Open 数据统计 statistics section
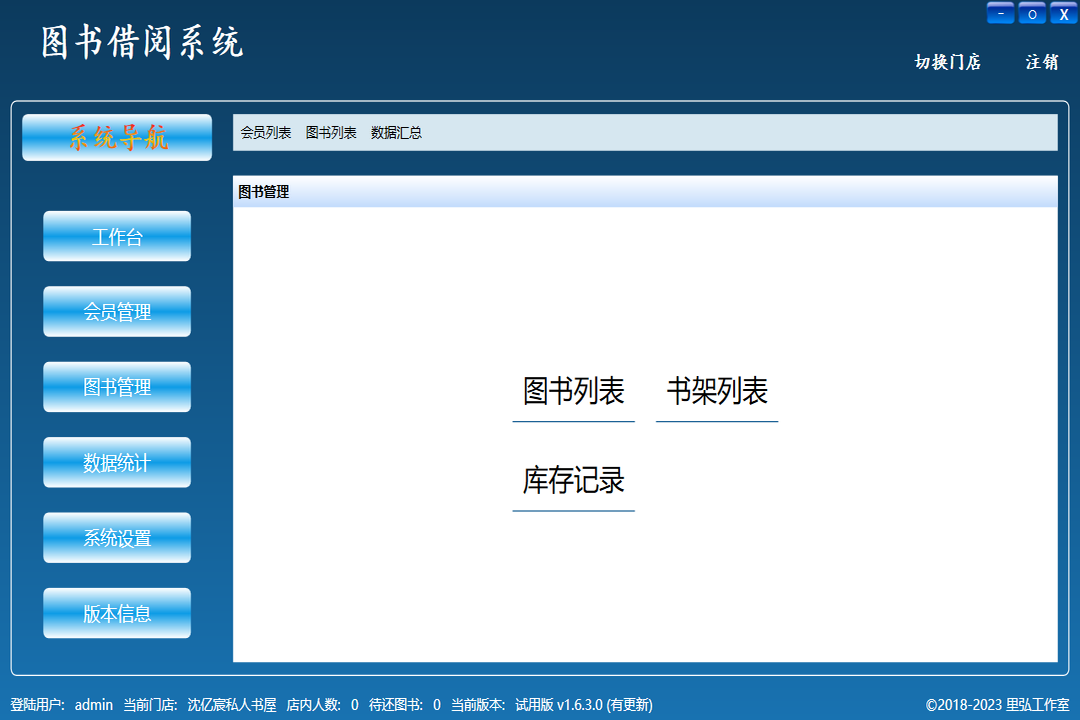This screenshot has height=720, width=1080. coord(116,462)
